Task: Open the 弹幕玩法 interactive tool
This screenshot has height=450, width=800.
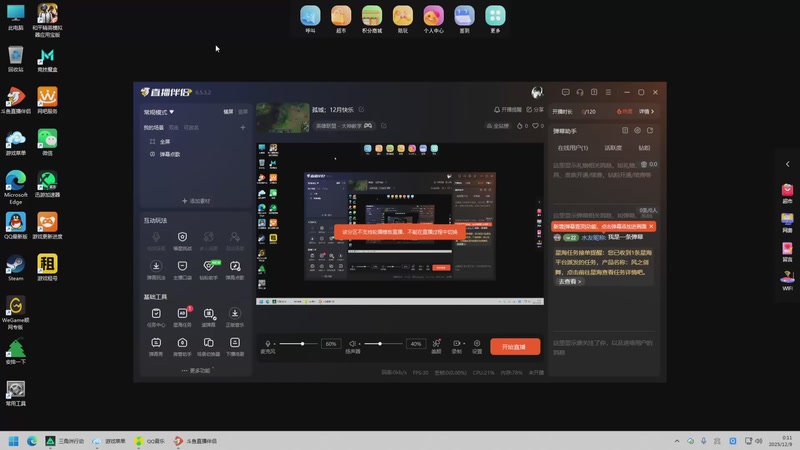Action: coord(156,269)
